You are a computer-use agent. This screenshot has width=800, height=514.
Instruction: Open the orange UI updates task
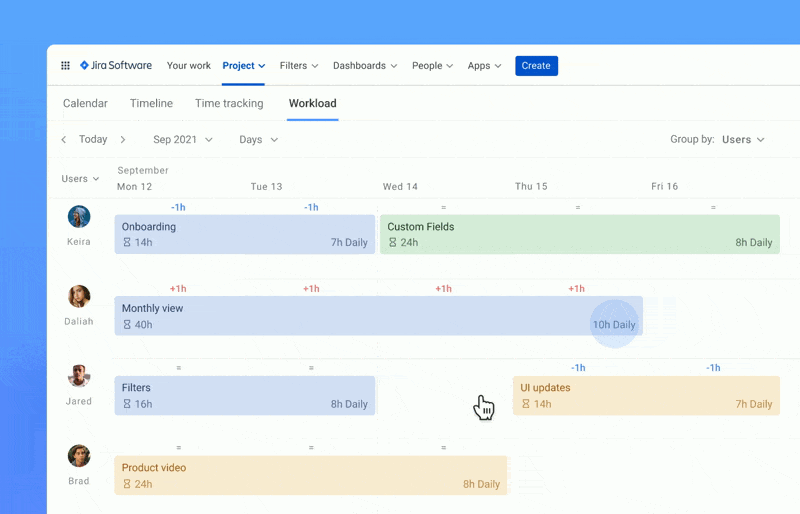[645, 395]
